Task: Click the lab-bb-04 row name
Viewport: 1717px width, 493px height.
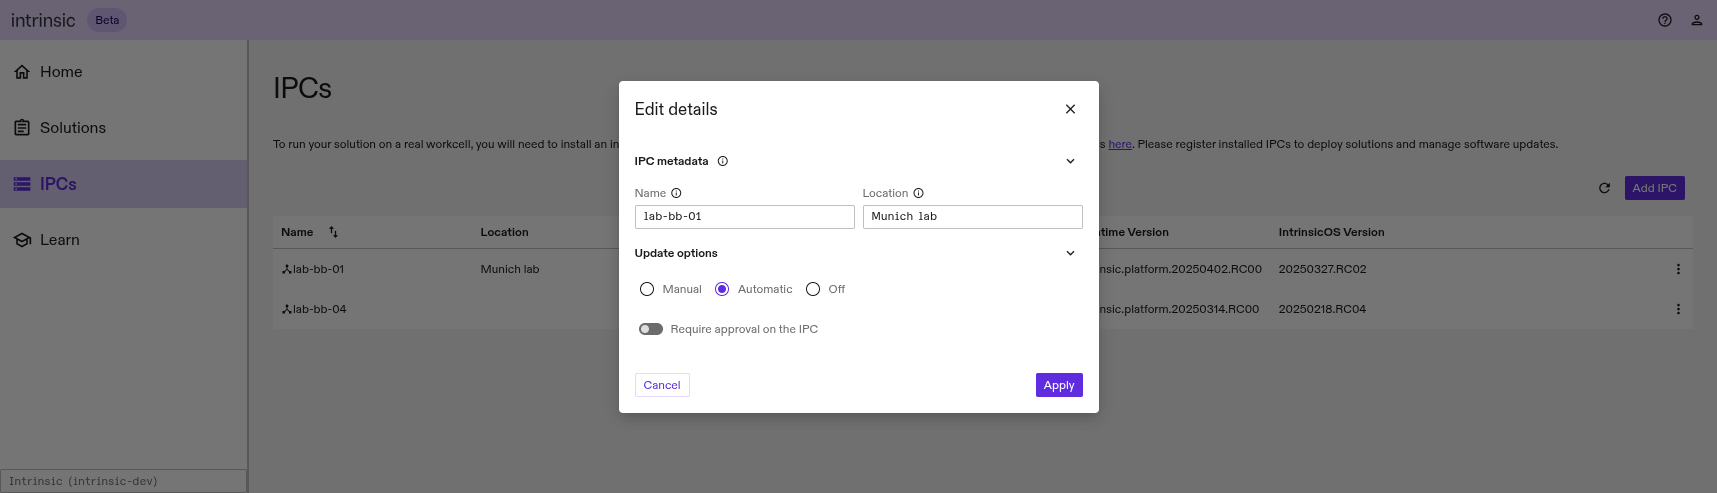Action: click(x=319, y=309)
